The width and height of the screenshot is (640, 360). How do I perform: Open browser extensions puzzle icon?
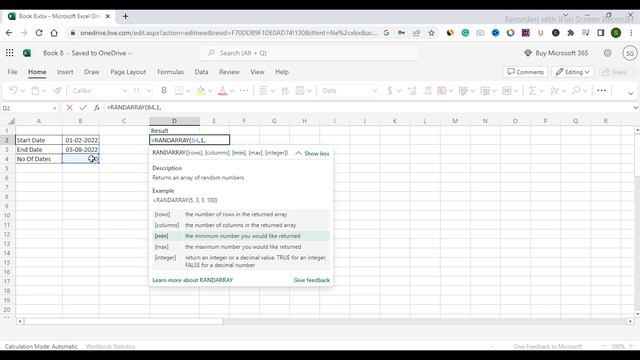pyautogui.click(x=571, y=33)
